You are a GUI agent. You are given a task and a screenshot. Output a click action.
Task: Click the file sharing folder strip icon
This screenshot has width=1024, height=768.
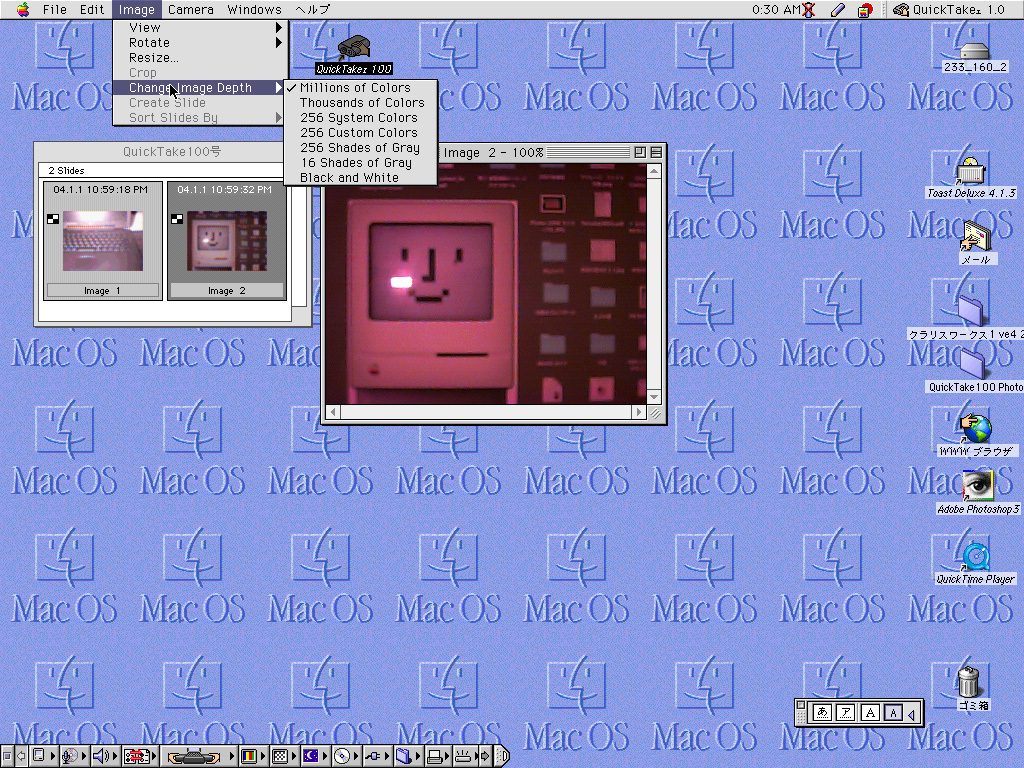403,756
